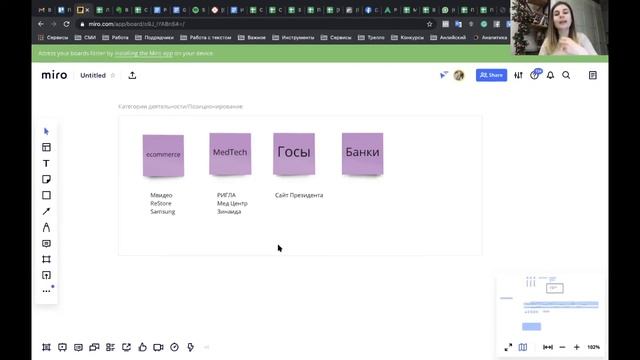Select the Text tool

[x=46, y=163]
